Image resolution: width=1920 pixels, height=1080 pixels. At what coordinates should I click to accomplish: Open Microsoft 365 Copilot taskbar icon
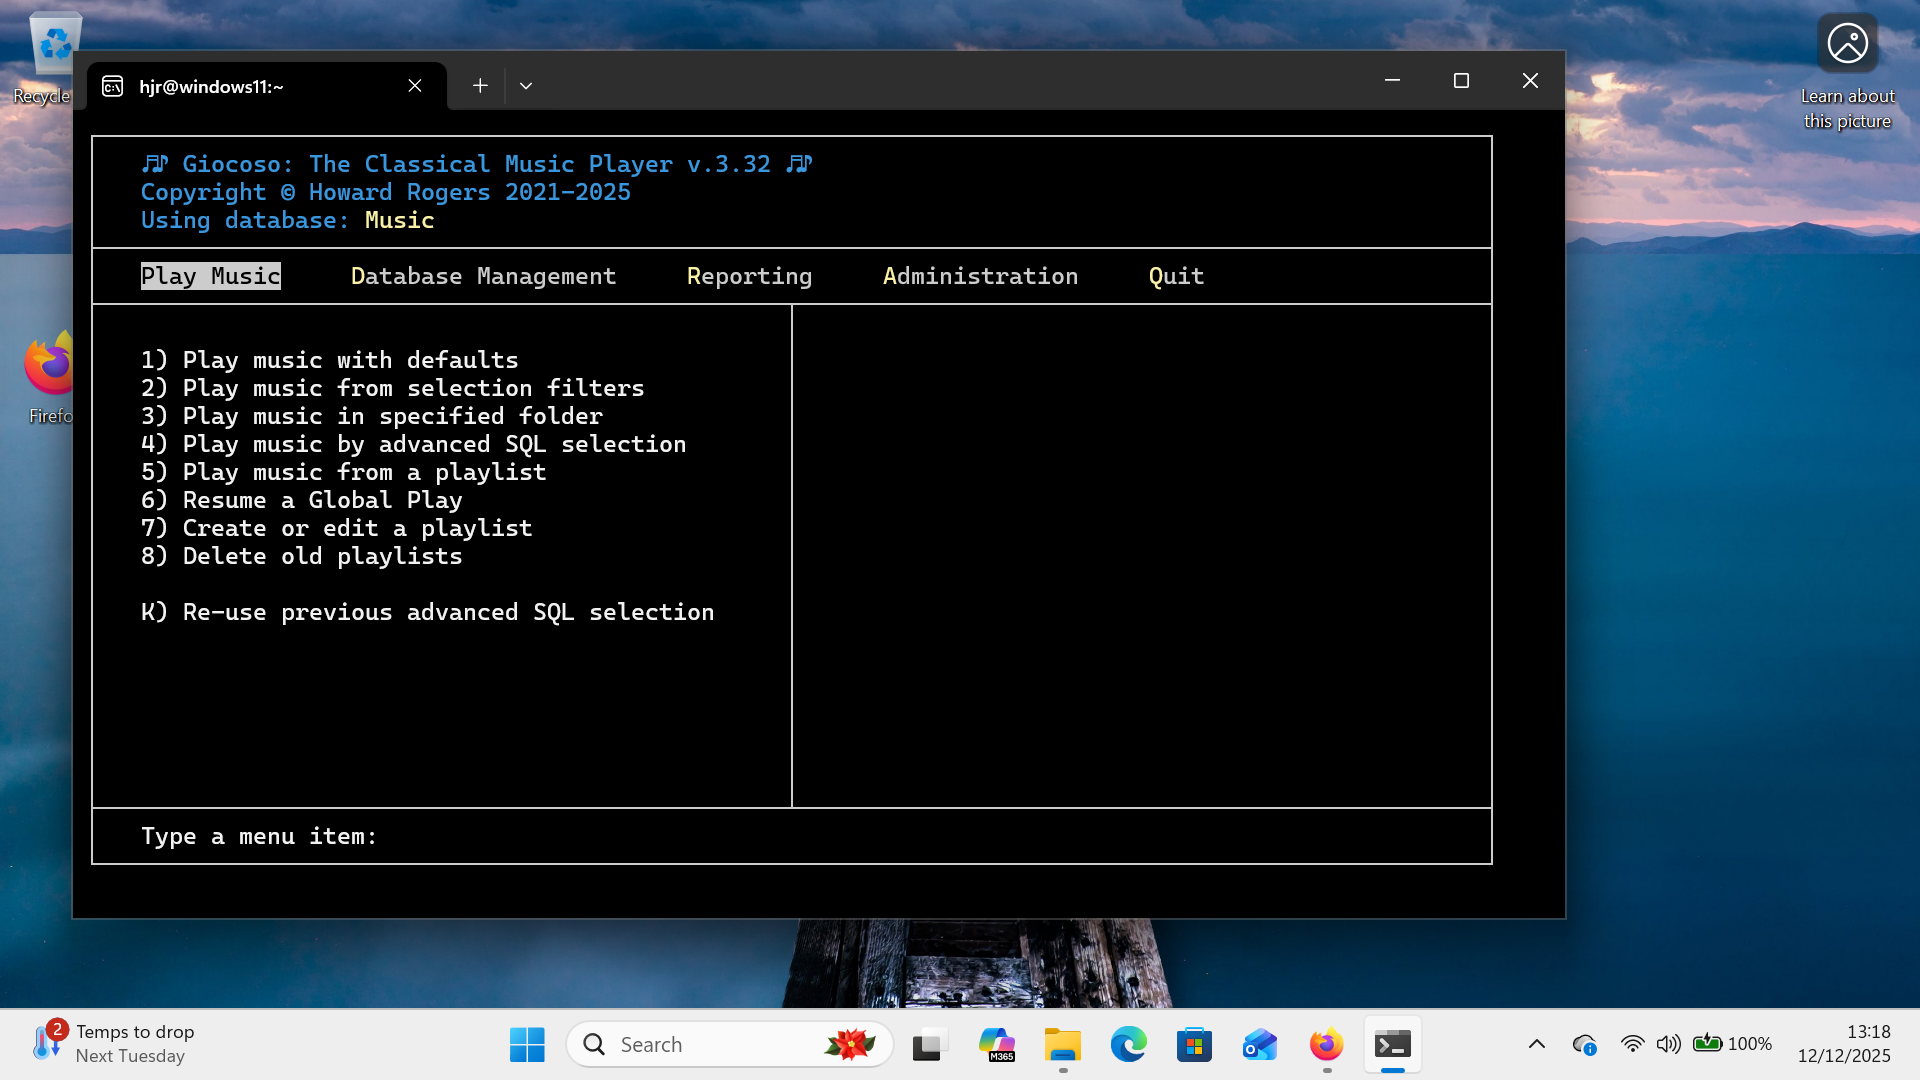pos(996,1044)
